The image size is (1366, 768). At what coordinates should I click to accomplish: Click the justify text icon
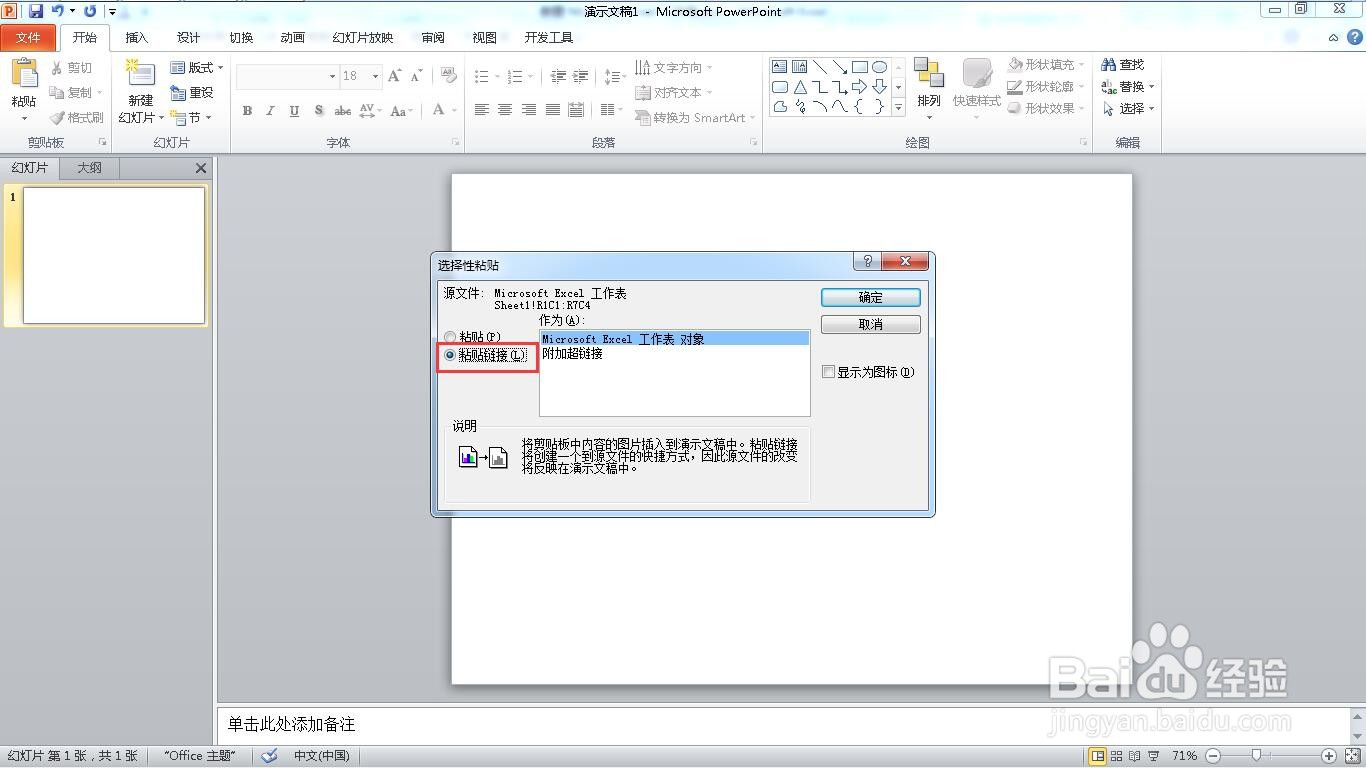(552, 110)
